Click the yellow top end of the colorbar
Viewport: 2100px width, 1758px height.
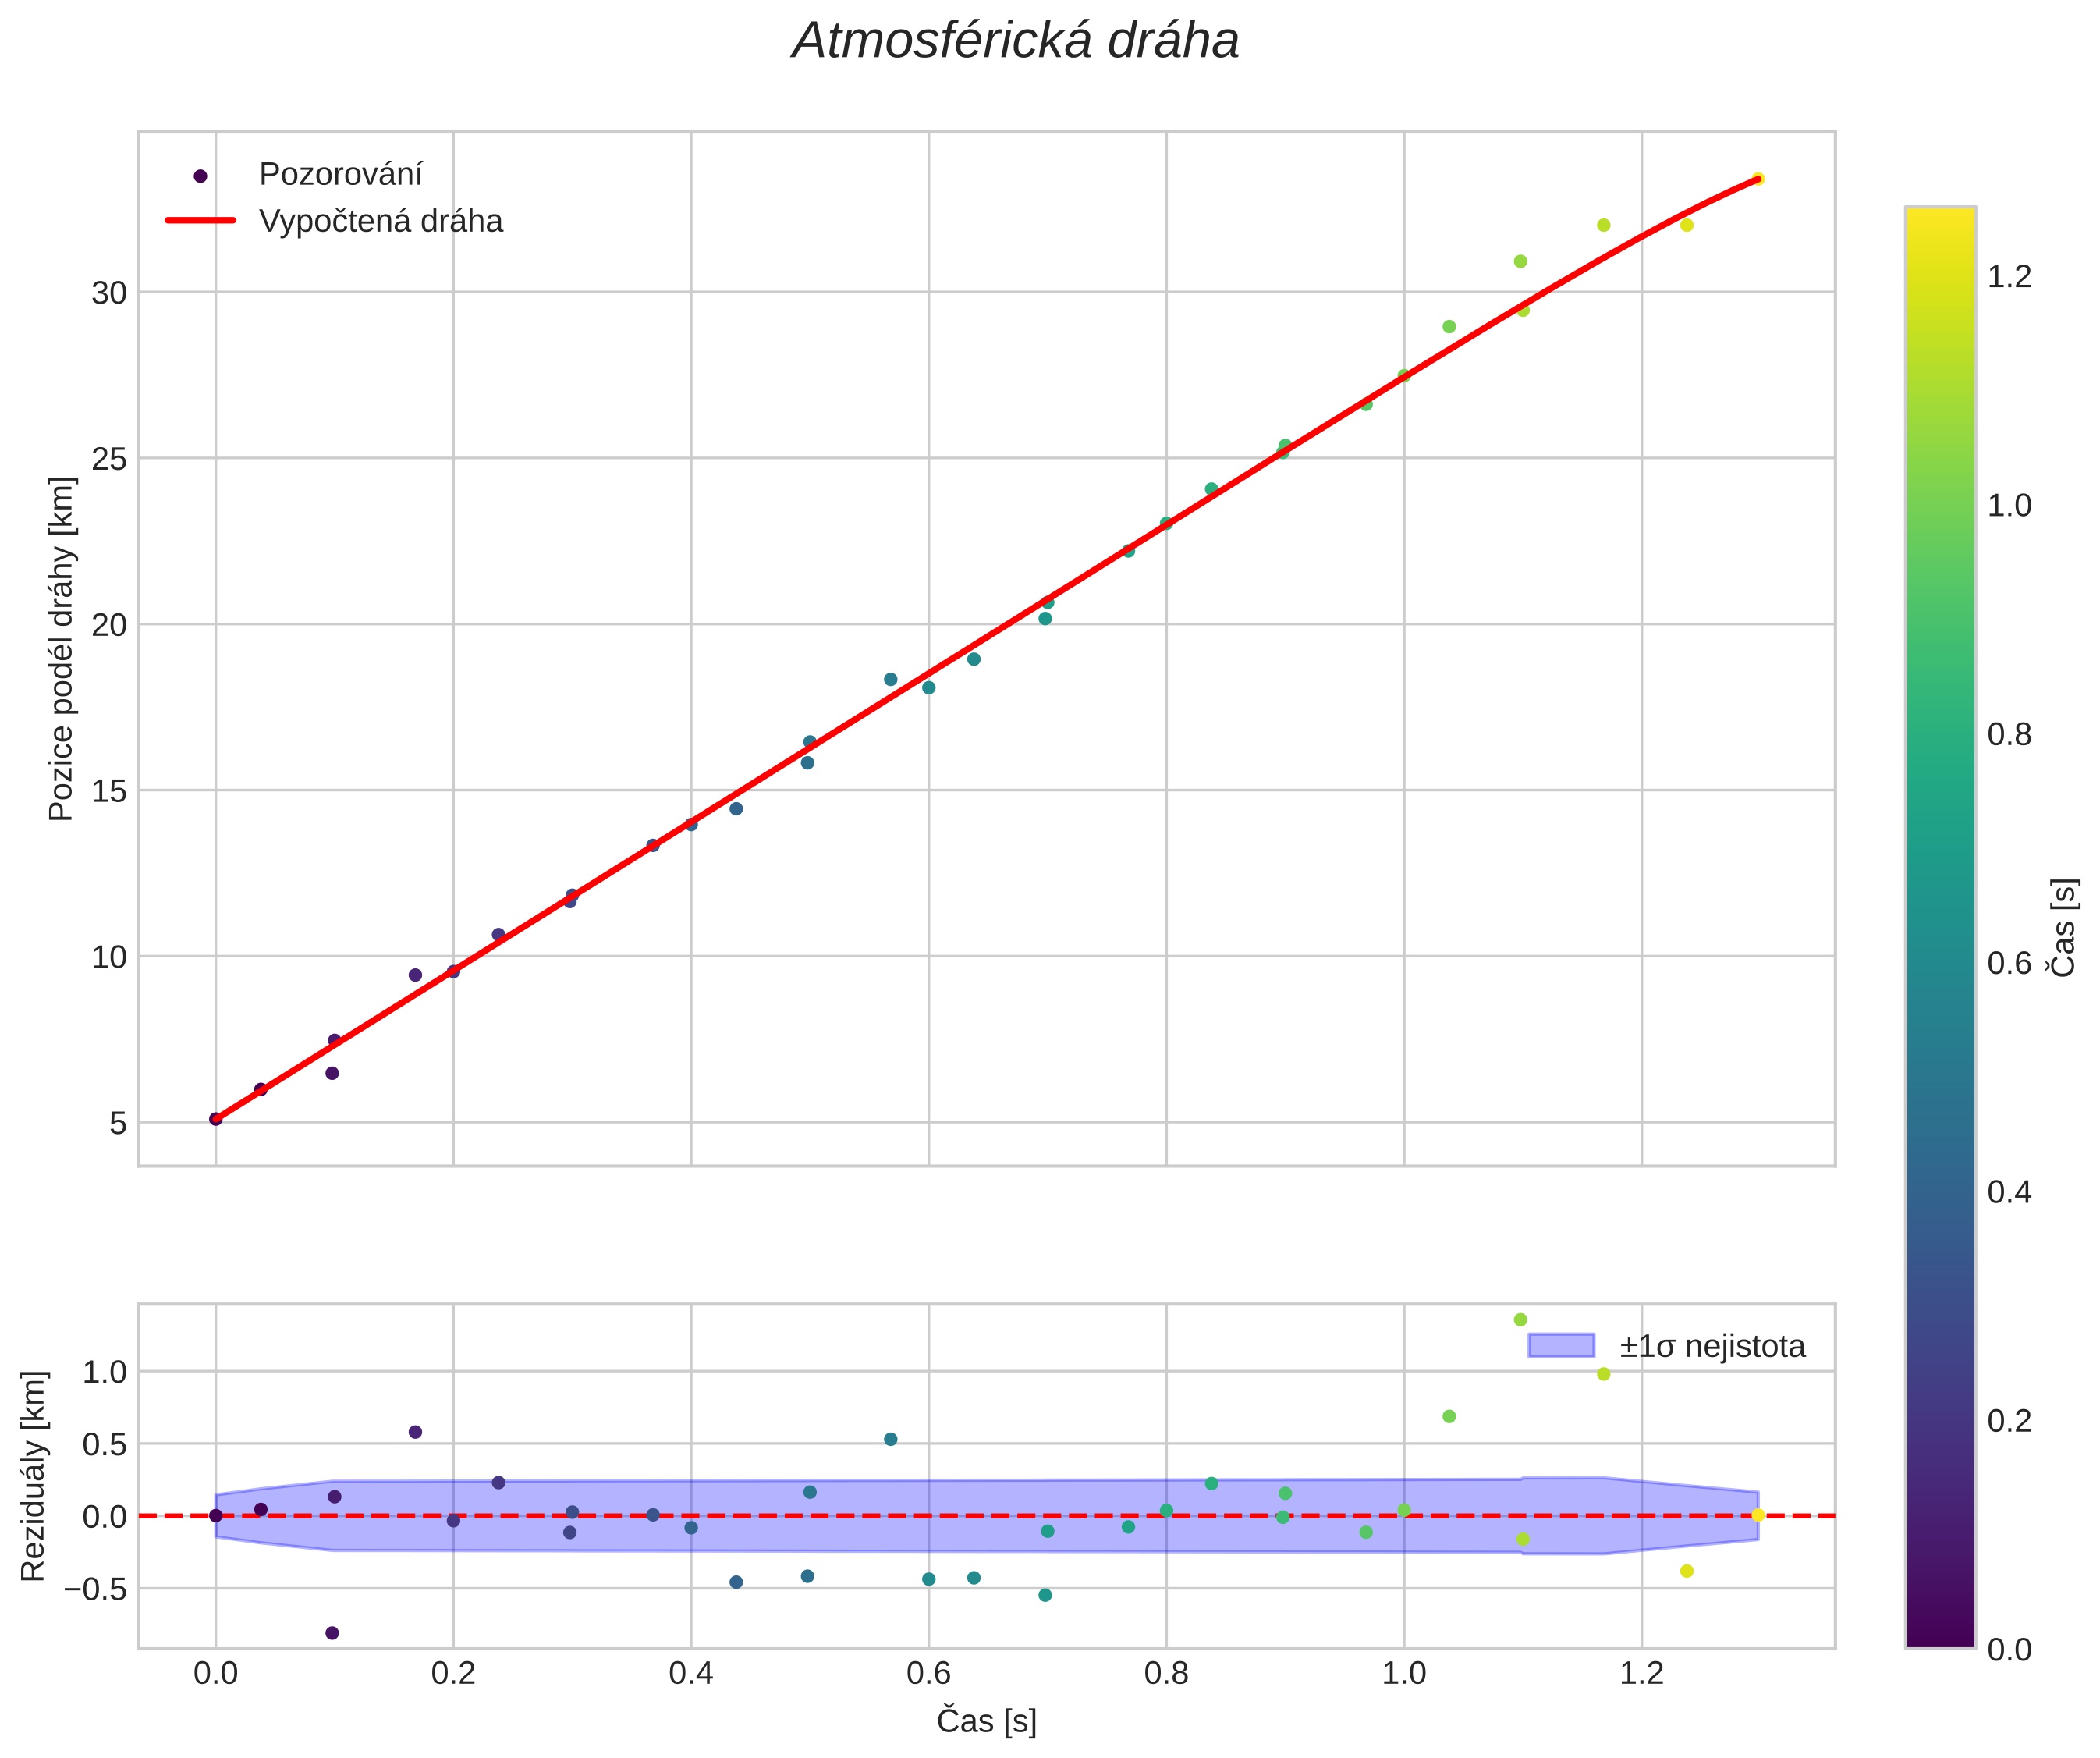click(1940, 216)
